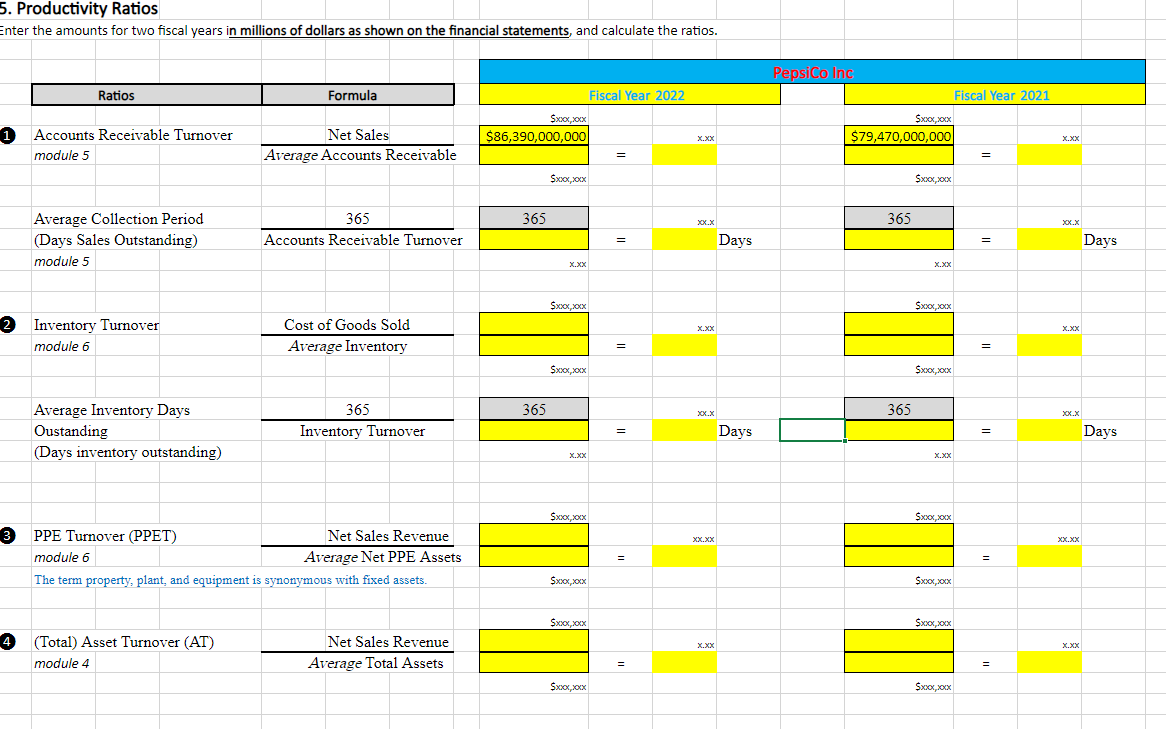
Task: Click the 'Average Net PPE Assets' formula text
Action: [383, 557]
